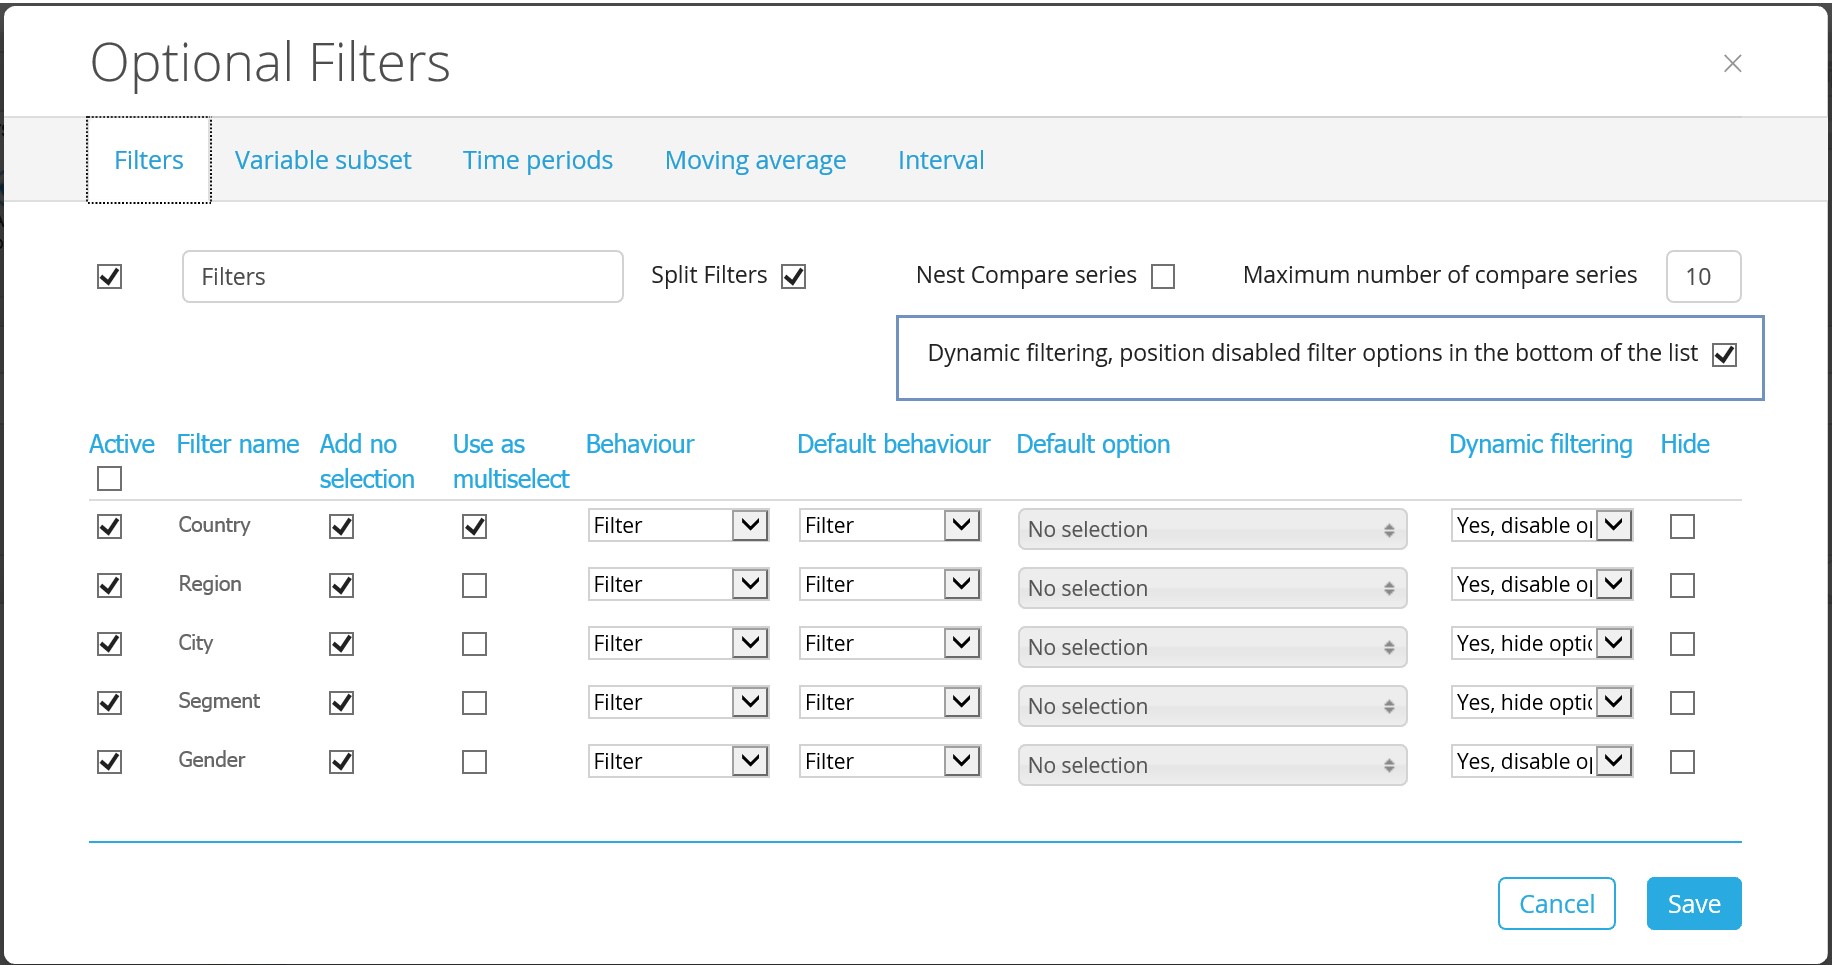Open Default behaviour dropdown for Segment
1832x965 pixels.
coord(890,703)
